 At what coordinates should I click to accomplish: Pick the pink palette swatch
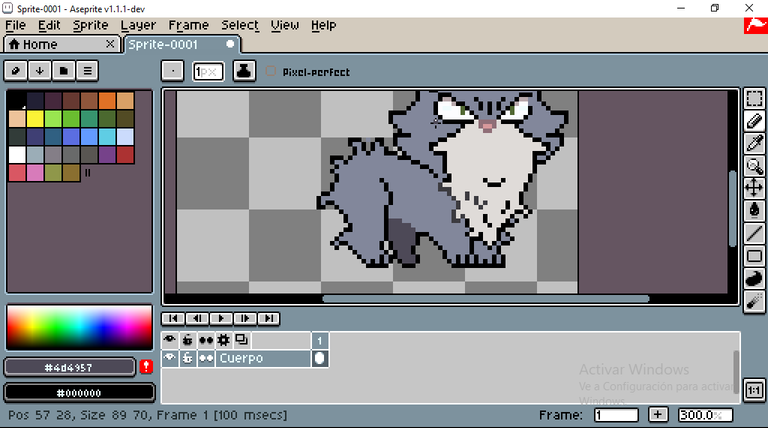[35, 173]
